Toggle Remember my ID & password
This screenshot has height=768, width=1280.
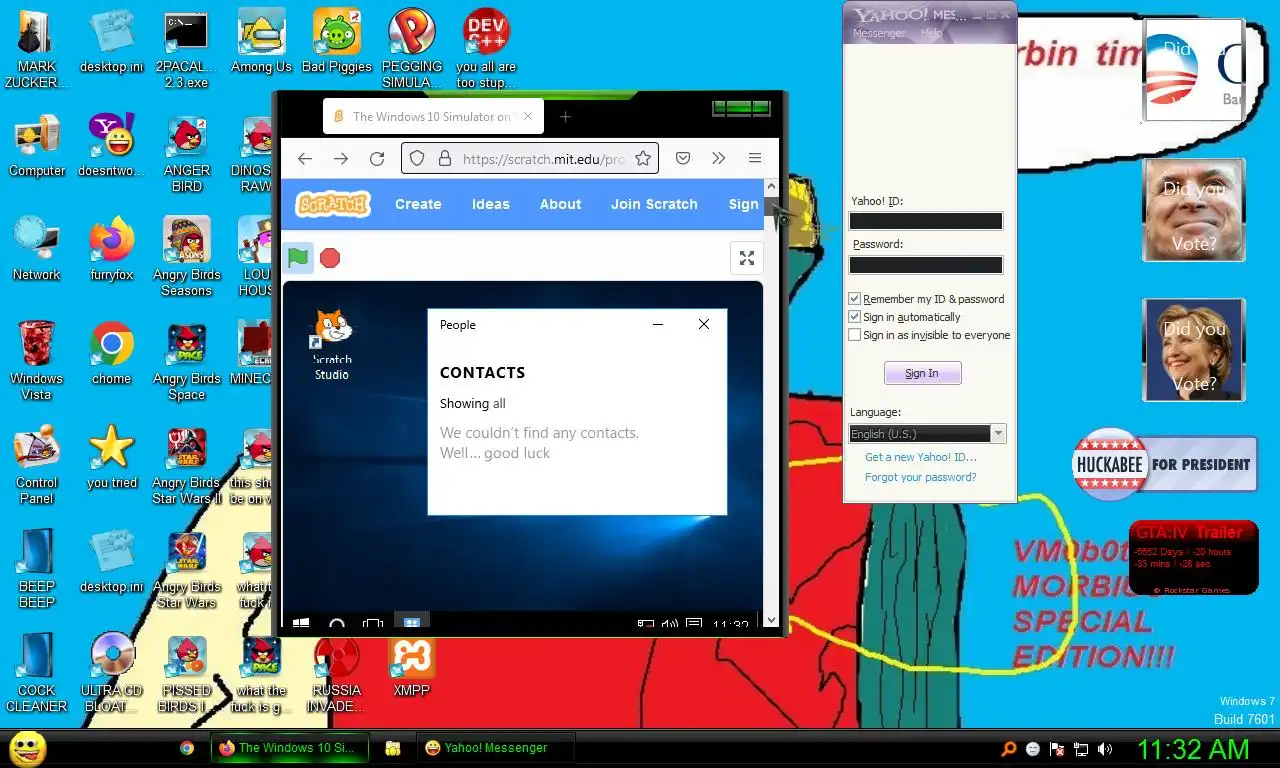855,299
